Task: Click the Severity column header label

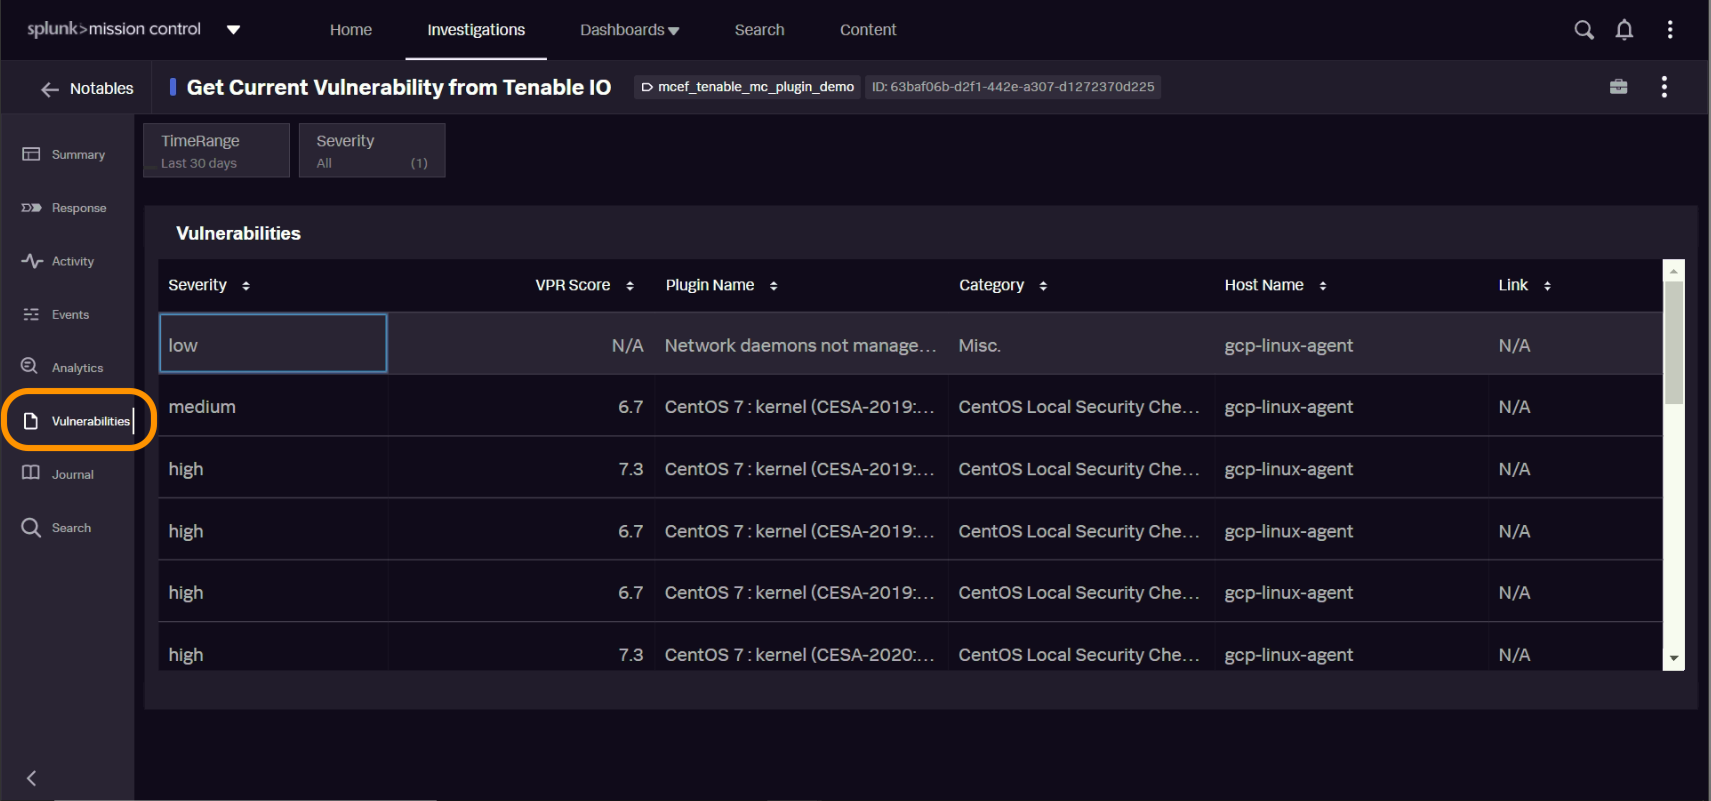Action: (197, 285)
